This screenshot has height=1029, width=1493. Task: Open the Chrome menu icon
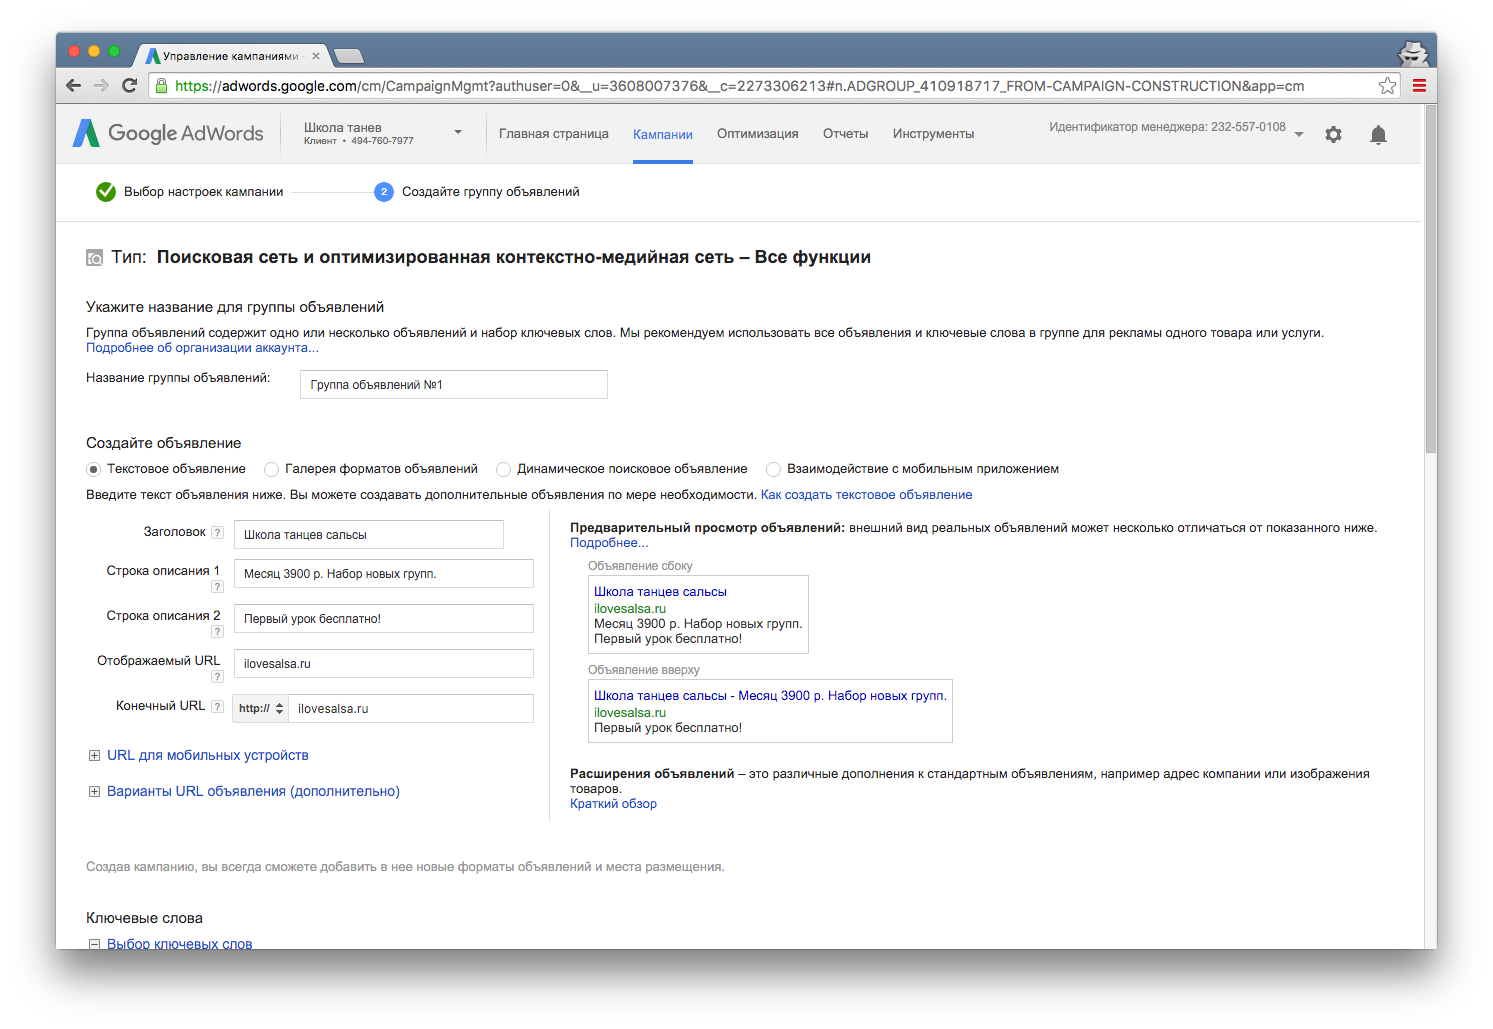[1419, 86]
